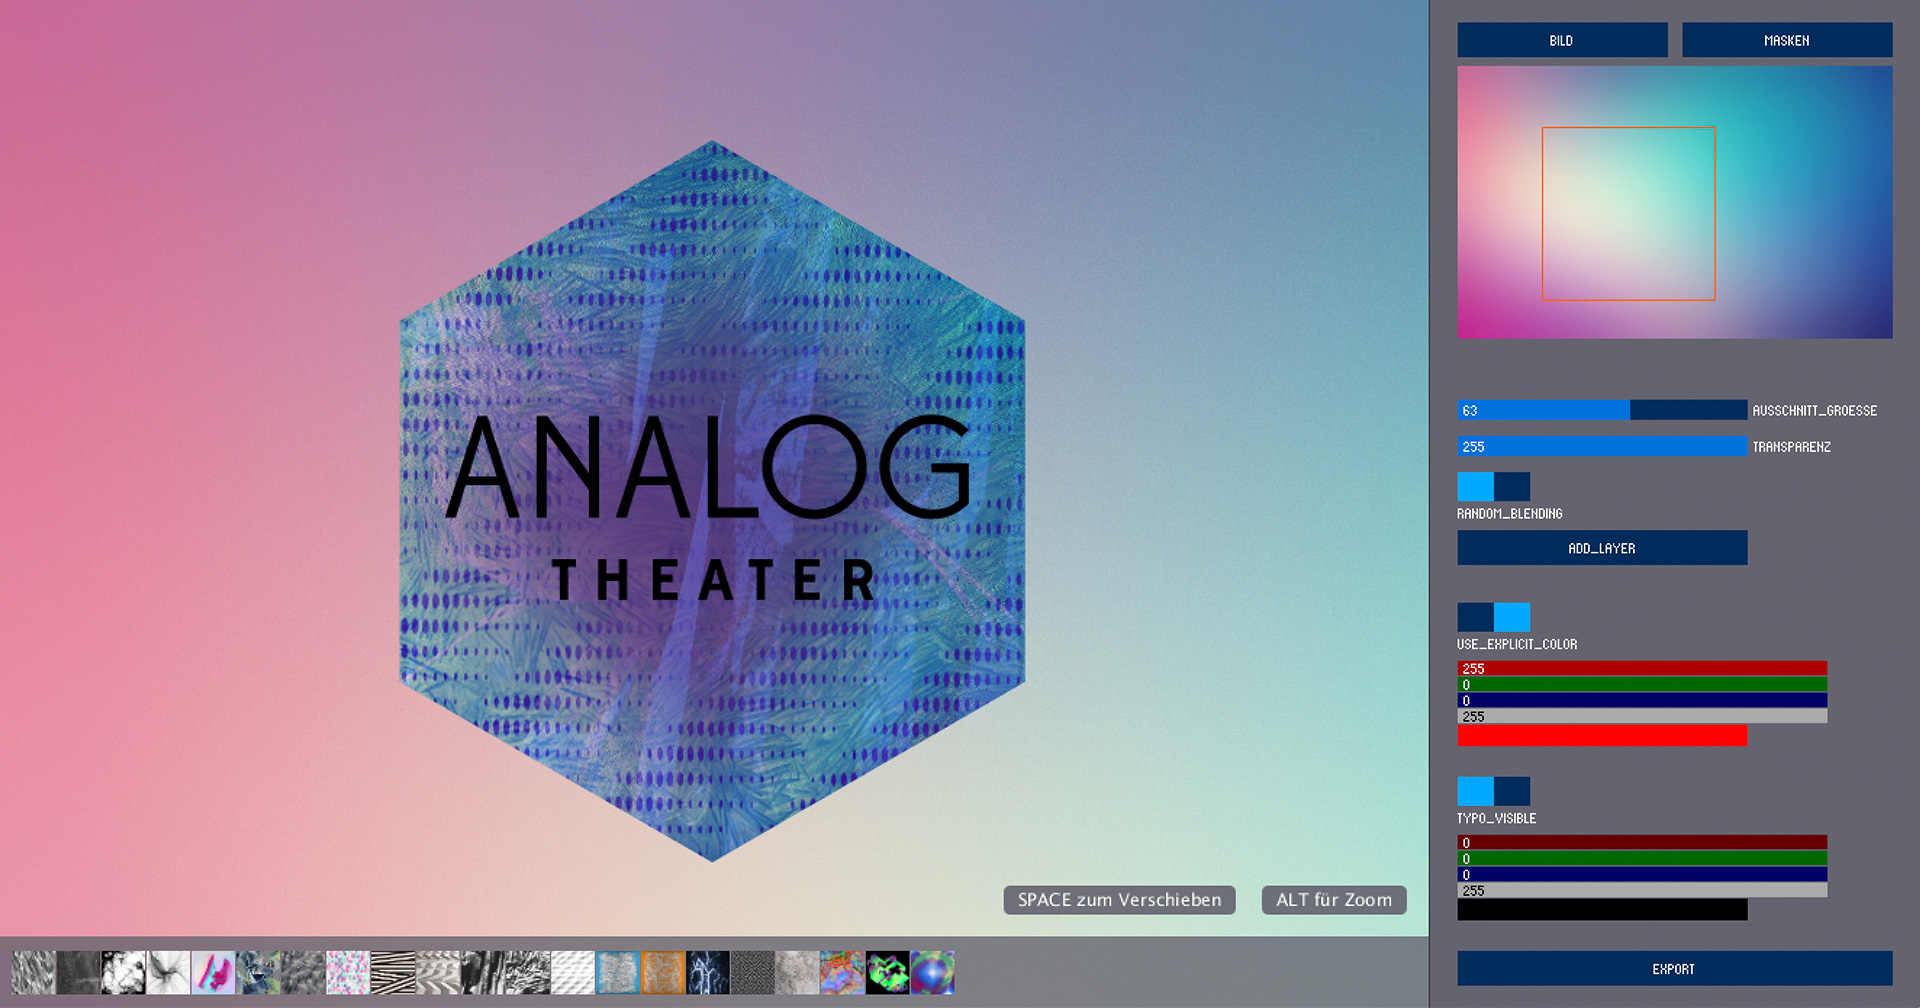This screenshot has height=1008, width=1920.
Task: Adjust the TRANSPARENZ slider
Action: pyautogui.click(x=1602, y=446)
